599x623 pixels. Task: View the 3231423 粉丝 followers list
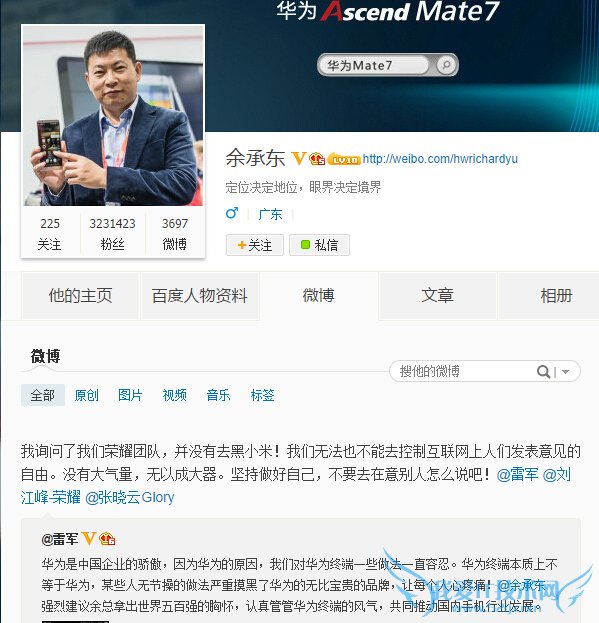coord(112,234)
